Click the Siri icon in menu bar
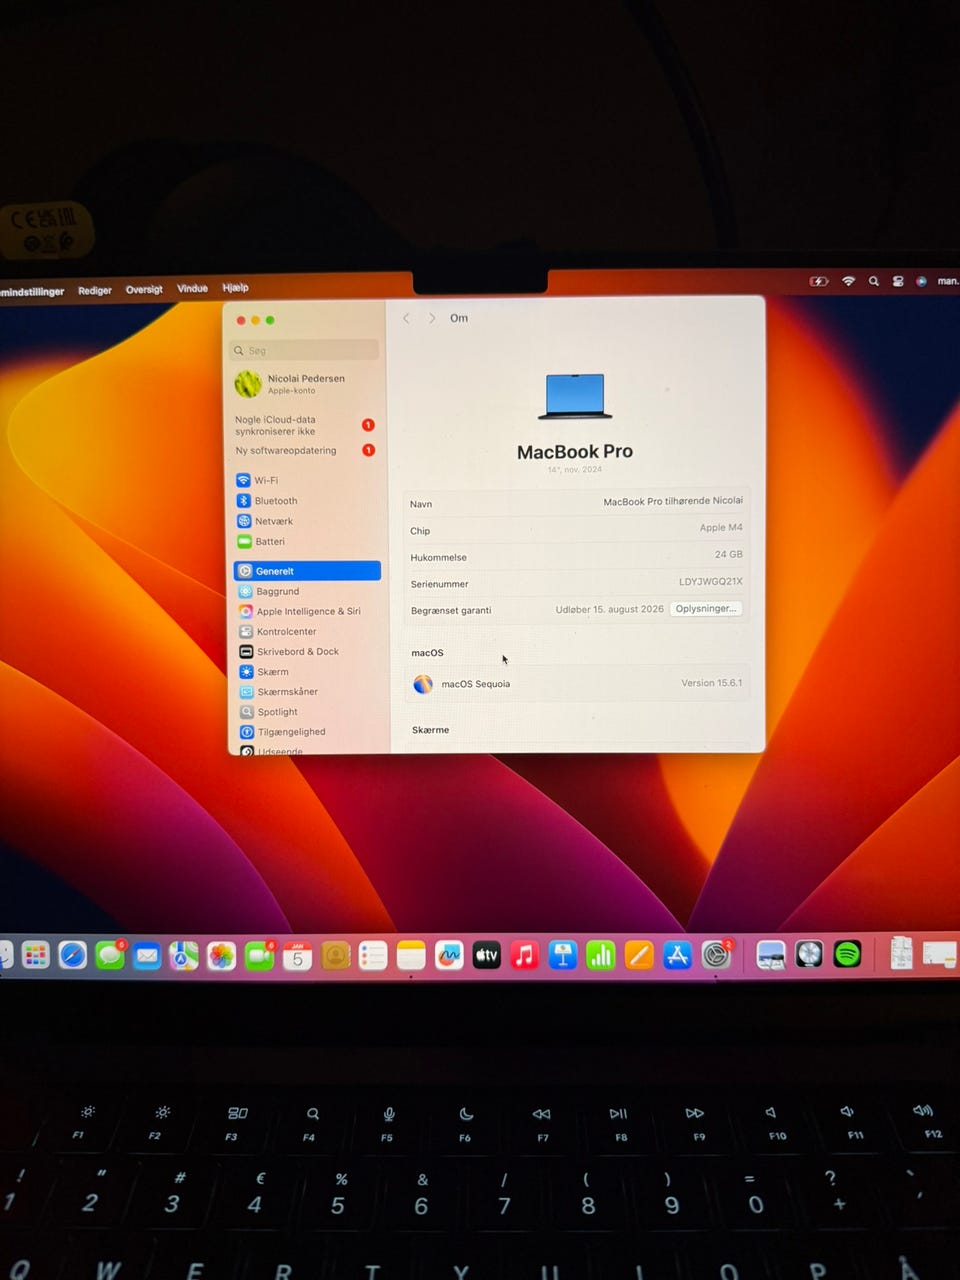 click(x=921, y=282)
